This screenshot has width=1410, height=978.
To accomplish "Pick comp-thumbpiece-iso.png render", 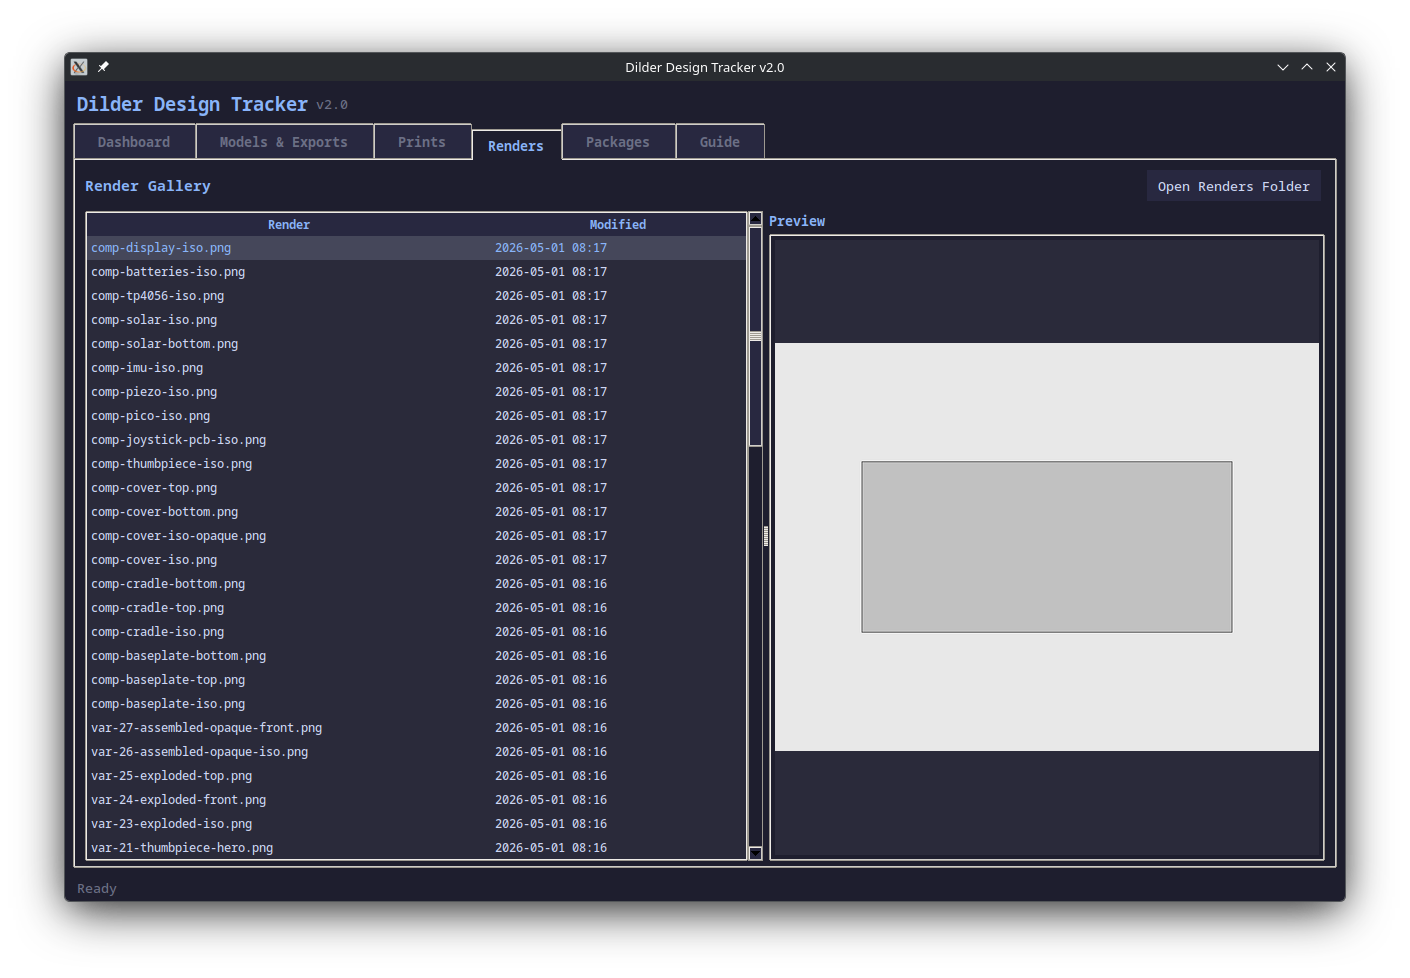I will pyautogui.click(x=417, y=464).
